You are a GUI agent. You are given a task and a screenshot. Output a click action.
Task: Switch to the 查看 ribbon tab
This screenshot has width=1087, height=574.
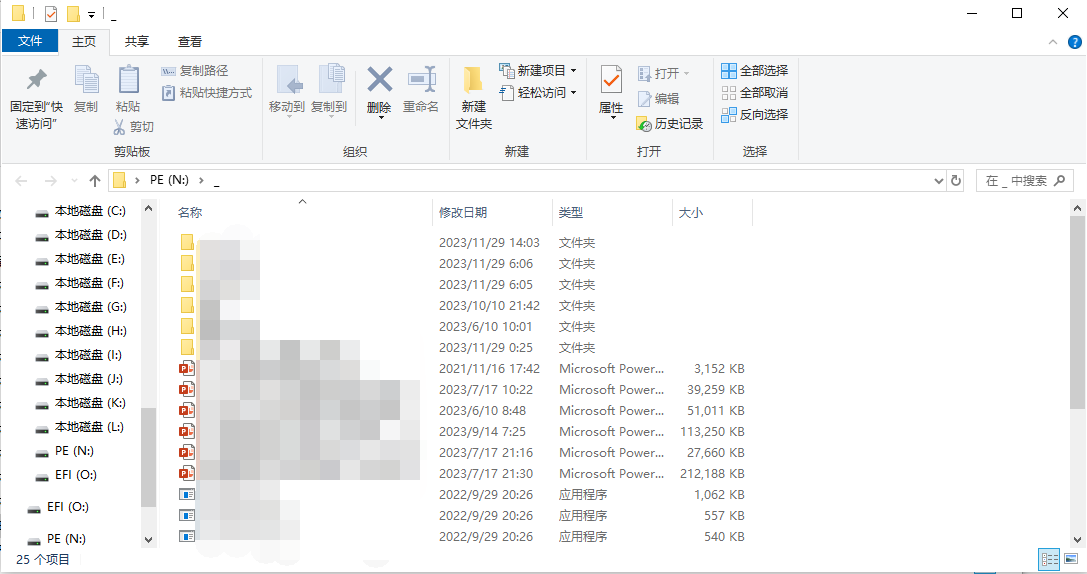[x=190, y=41]
